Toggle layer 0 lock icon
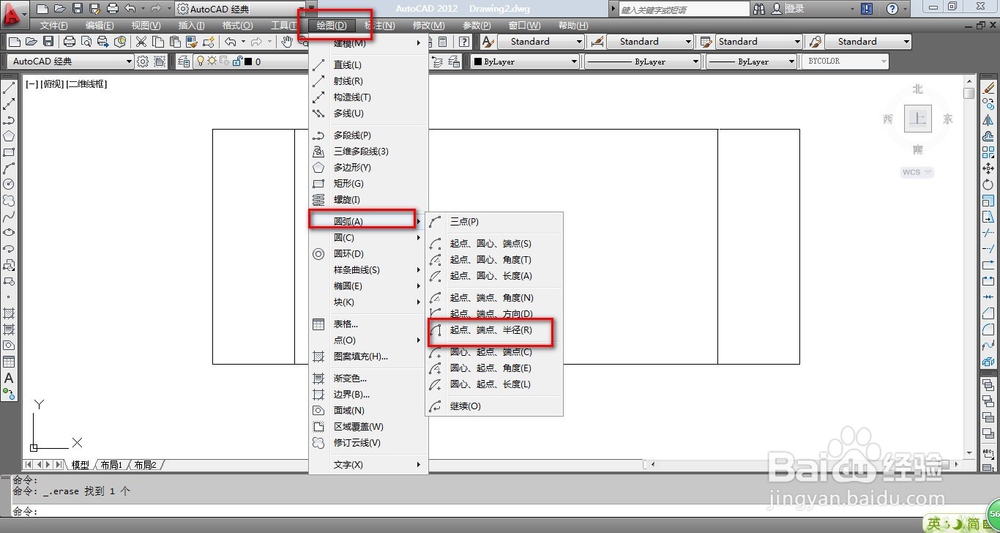Viewport: 1000px width, 533px height. click(x=237, y=61)
